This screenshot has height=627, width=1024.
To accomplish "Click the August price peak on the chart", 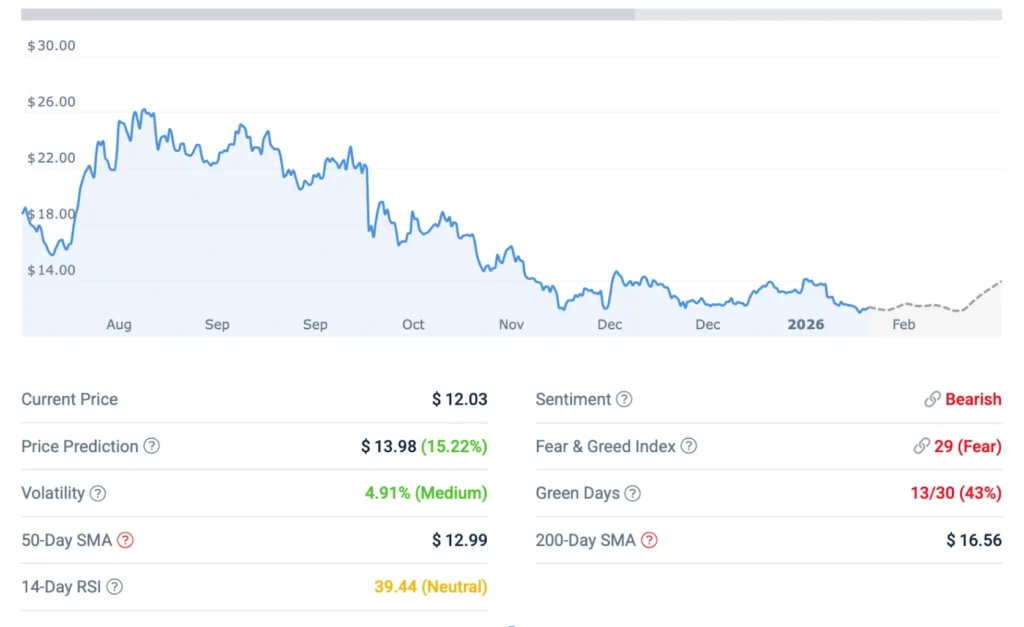I will click(x=143, y=110).
